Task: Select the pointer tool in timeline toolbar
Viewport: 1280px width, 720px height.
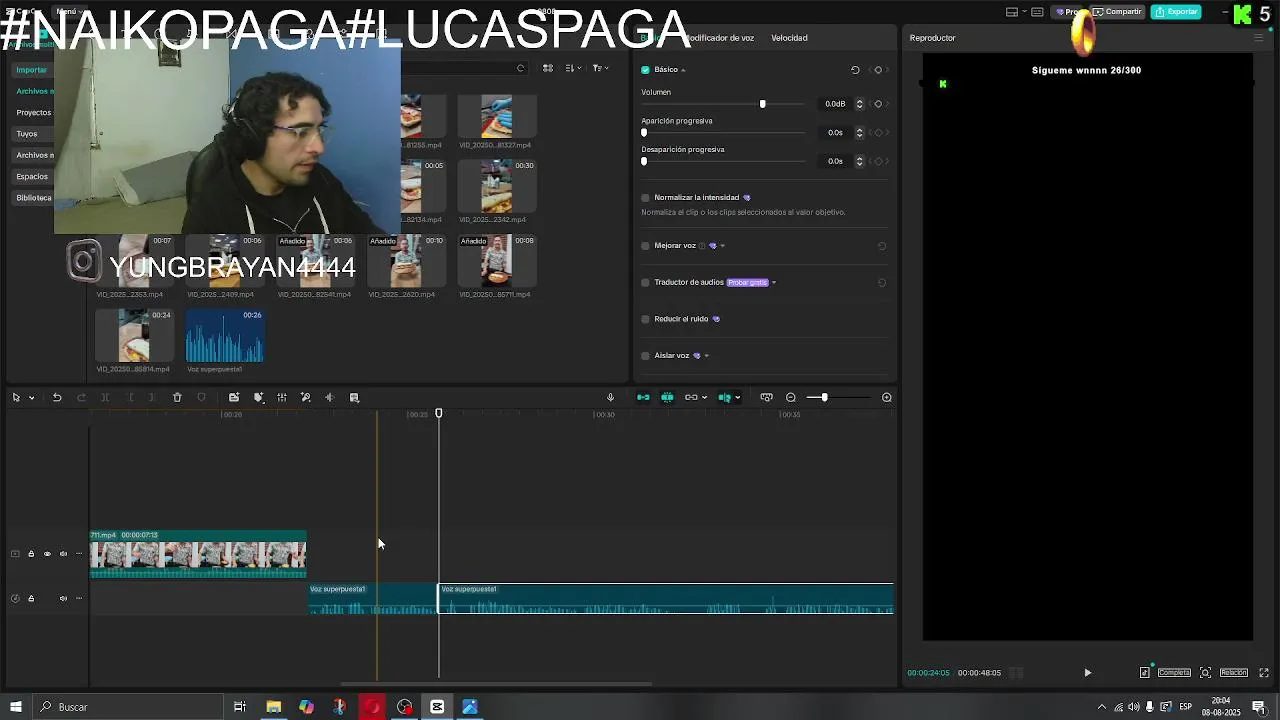Action: coord(16,398)
